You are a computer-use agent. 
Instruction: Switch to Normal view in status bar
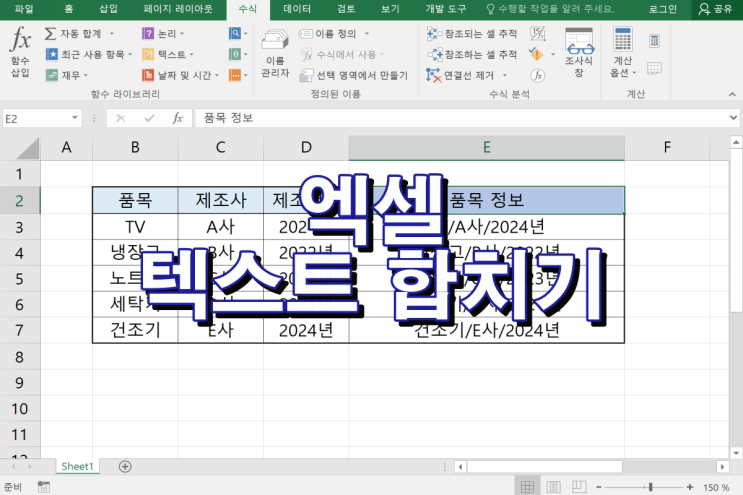tap(527, 486)
